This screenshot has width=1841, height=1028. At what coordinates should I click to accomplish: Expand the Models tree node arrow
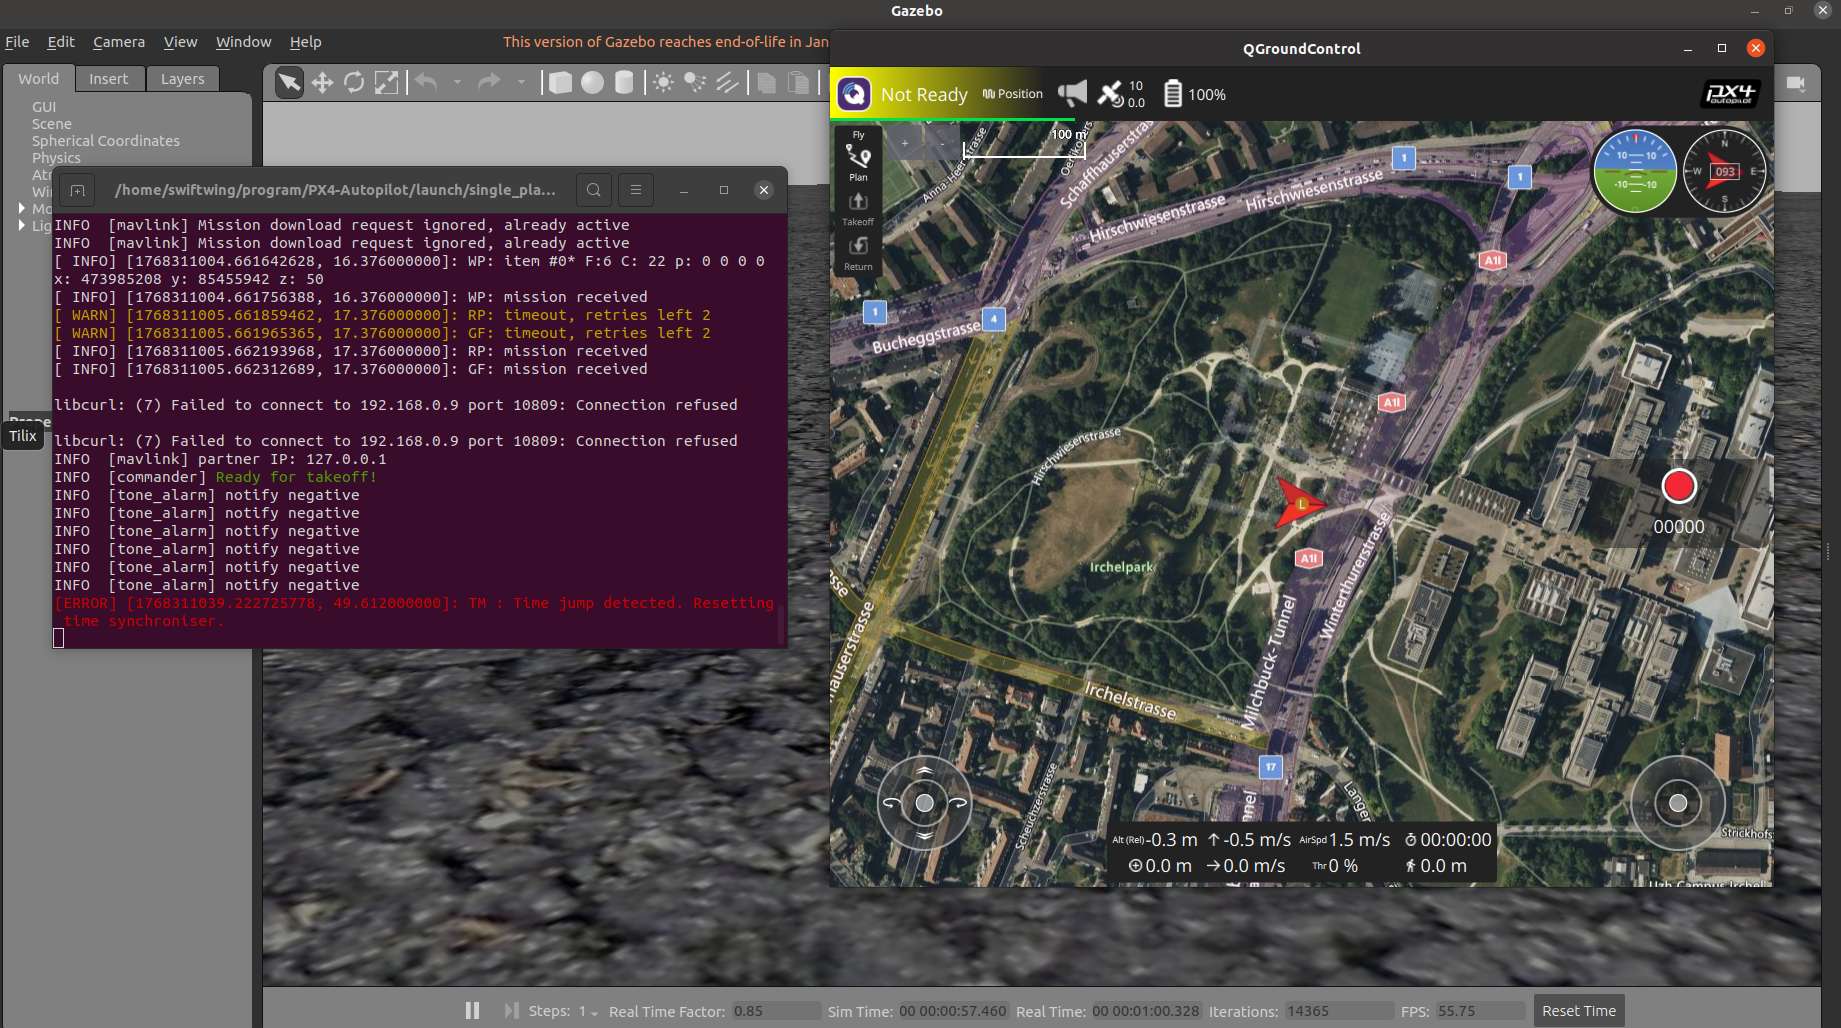click(x=22, y=208)
